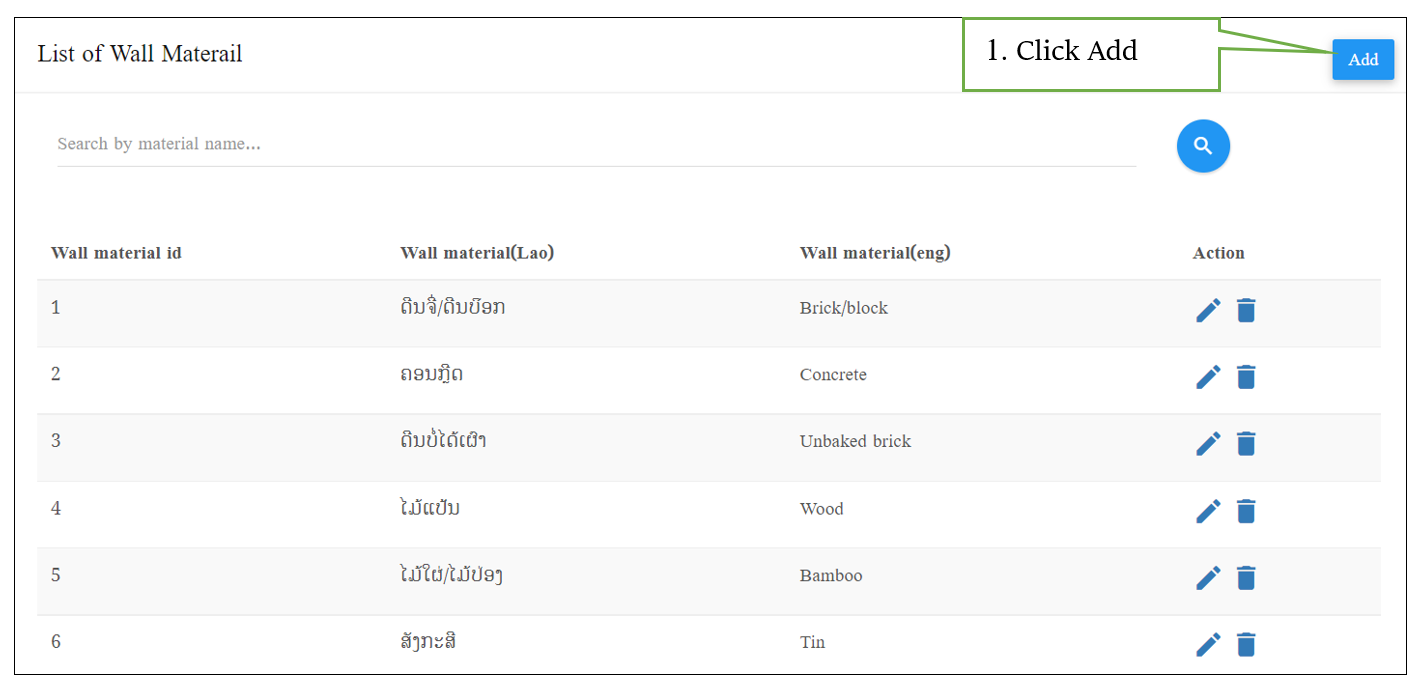
Task: Click the 1. Click Add callout box
Action: click(1091, 54)
